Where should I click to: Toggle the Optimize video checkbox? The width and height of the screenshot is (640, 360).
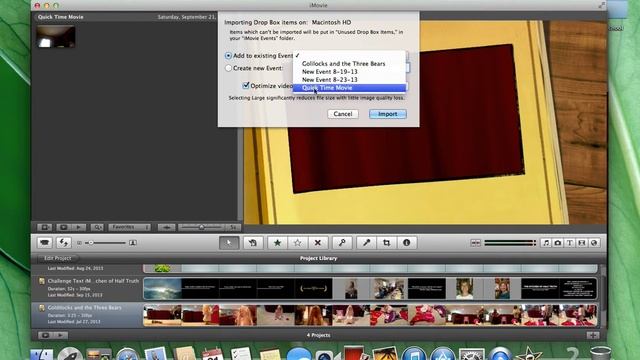coord(246,85)
